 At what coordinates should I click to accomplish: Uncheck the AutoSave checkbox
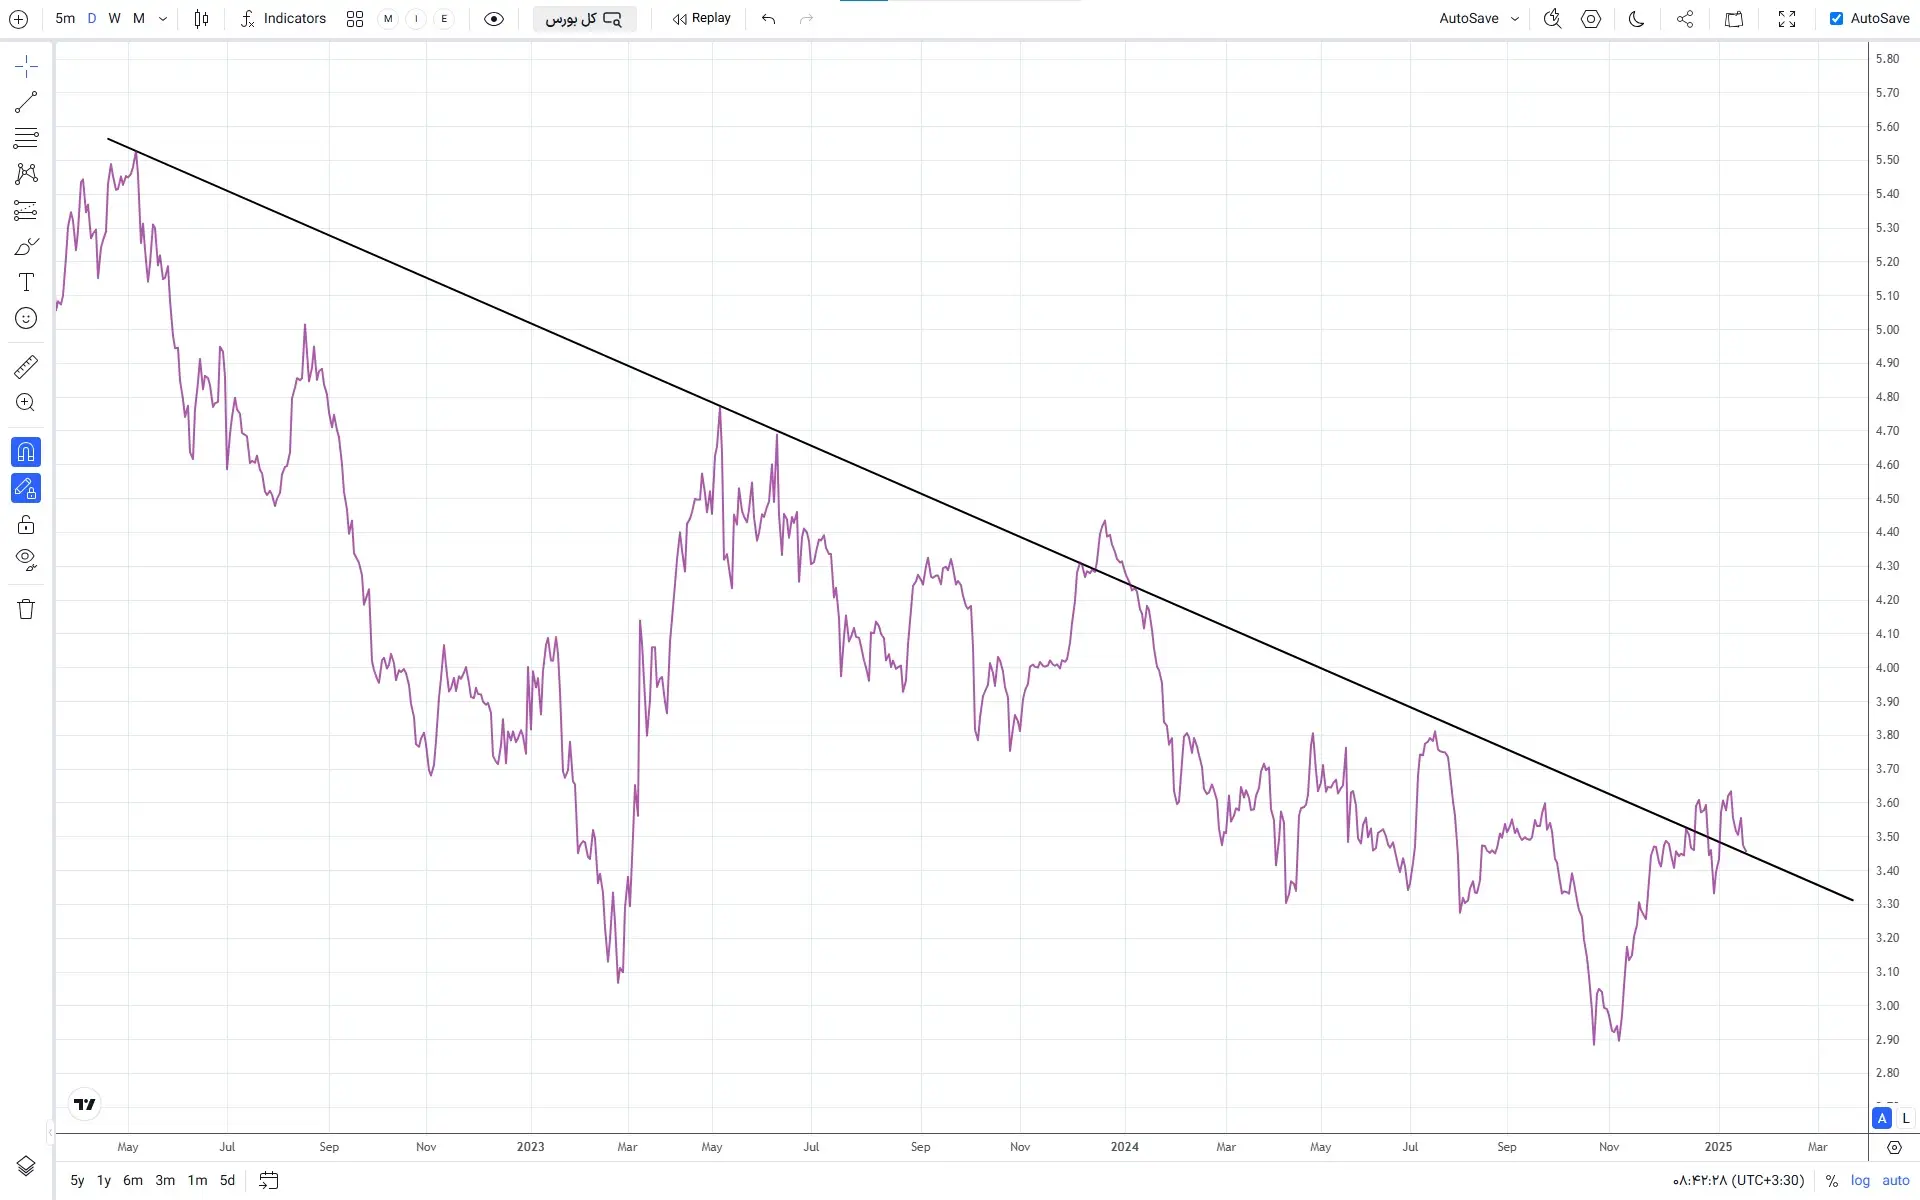1836,19
